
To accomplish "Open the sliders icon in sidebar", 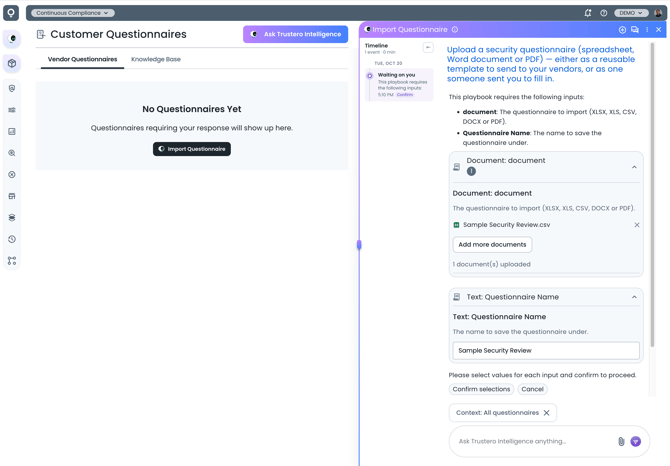I will pyautogui.click(x=12, y=110).
